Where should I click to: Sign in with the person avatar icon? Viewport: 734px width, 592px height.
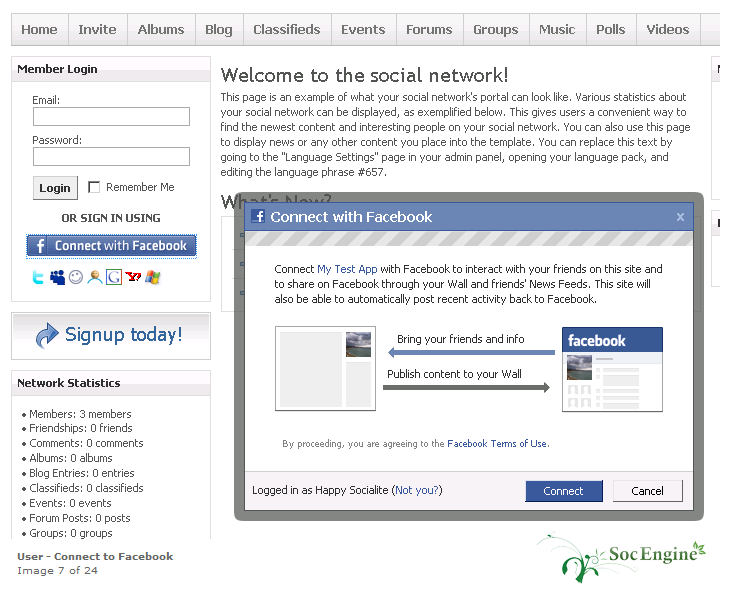pos(95,278)
